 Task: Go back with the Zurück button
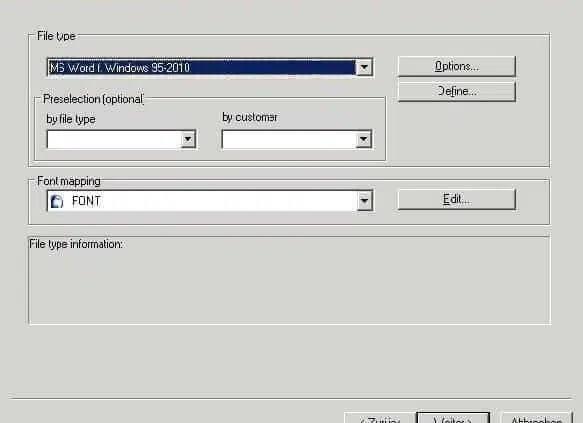pos(380,418)
